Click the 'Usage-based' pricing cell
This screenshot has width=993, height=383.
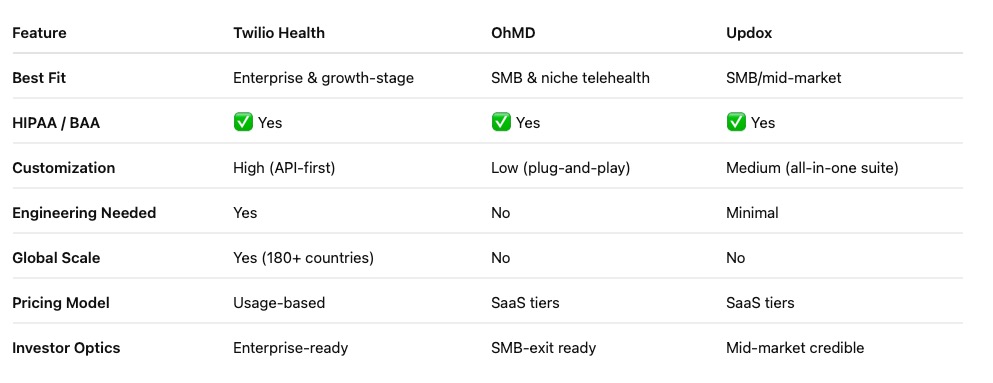tap(279, 303)
